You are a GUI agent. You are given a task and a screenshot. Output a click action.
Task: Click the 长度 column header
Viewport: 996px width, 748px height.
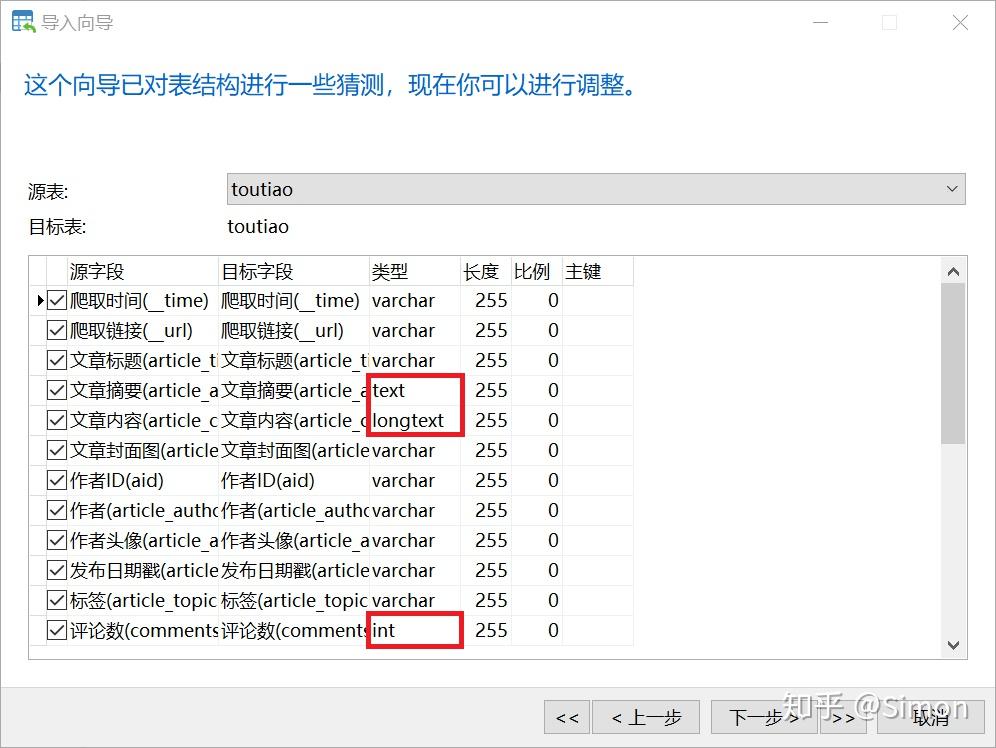pos(485,271)
